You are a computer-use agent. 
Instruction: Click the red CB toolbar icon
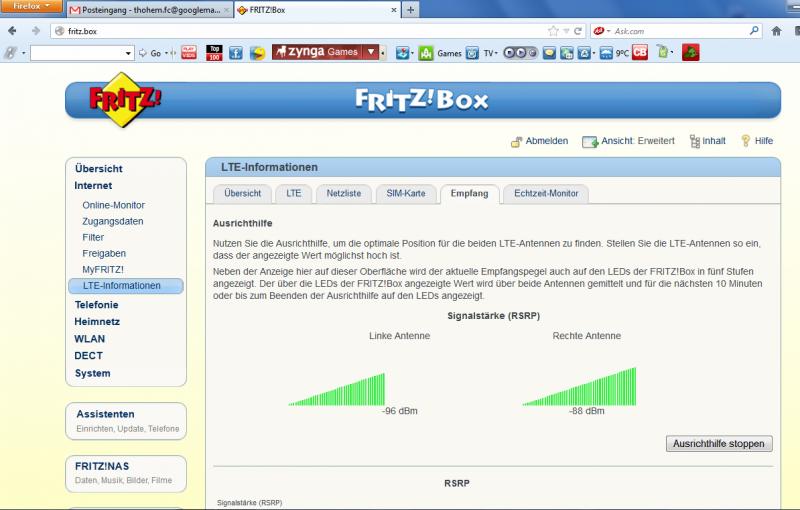point(640,53)
